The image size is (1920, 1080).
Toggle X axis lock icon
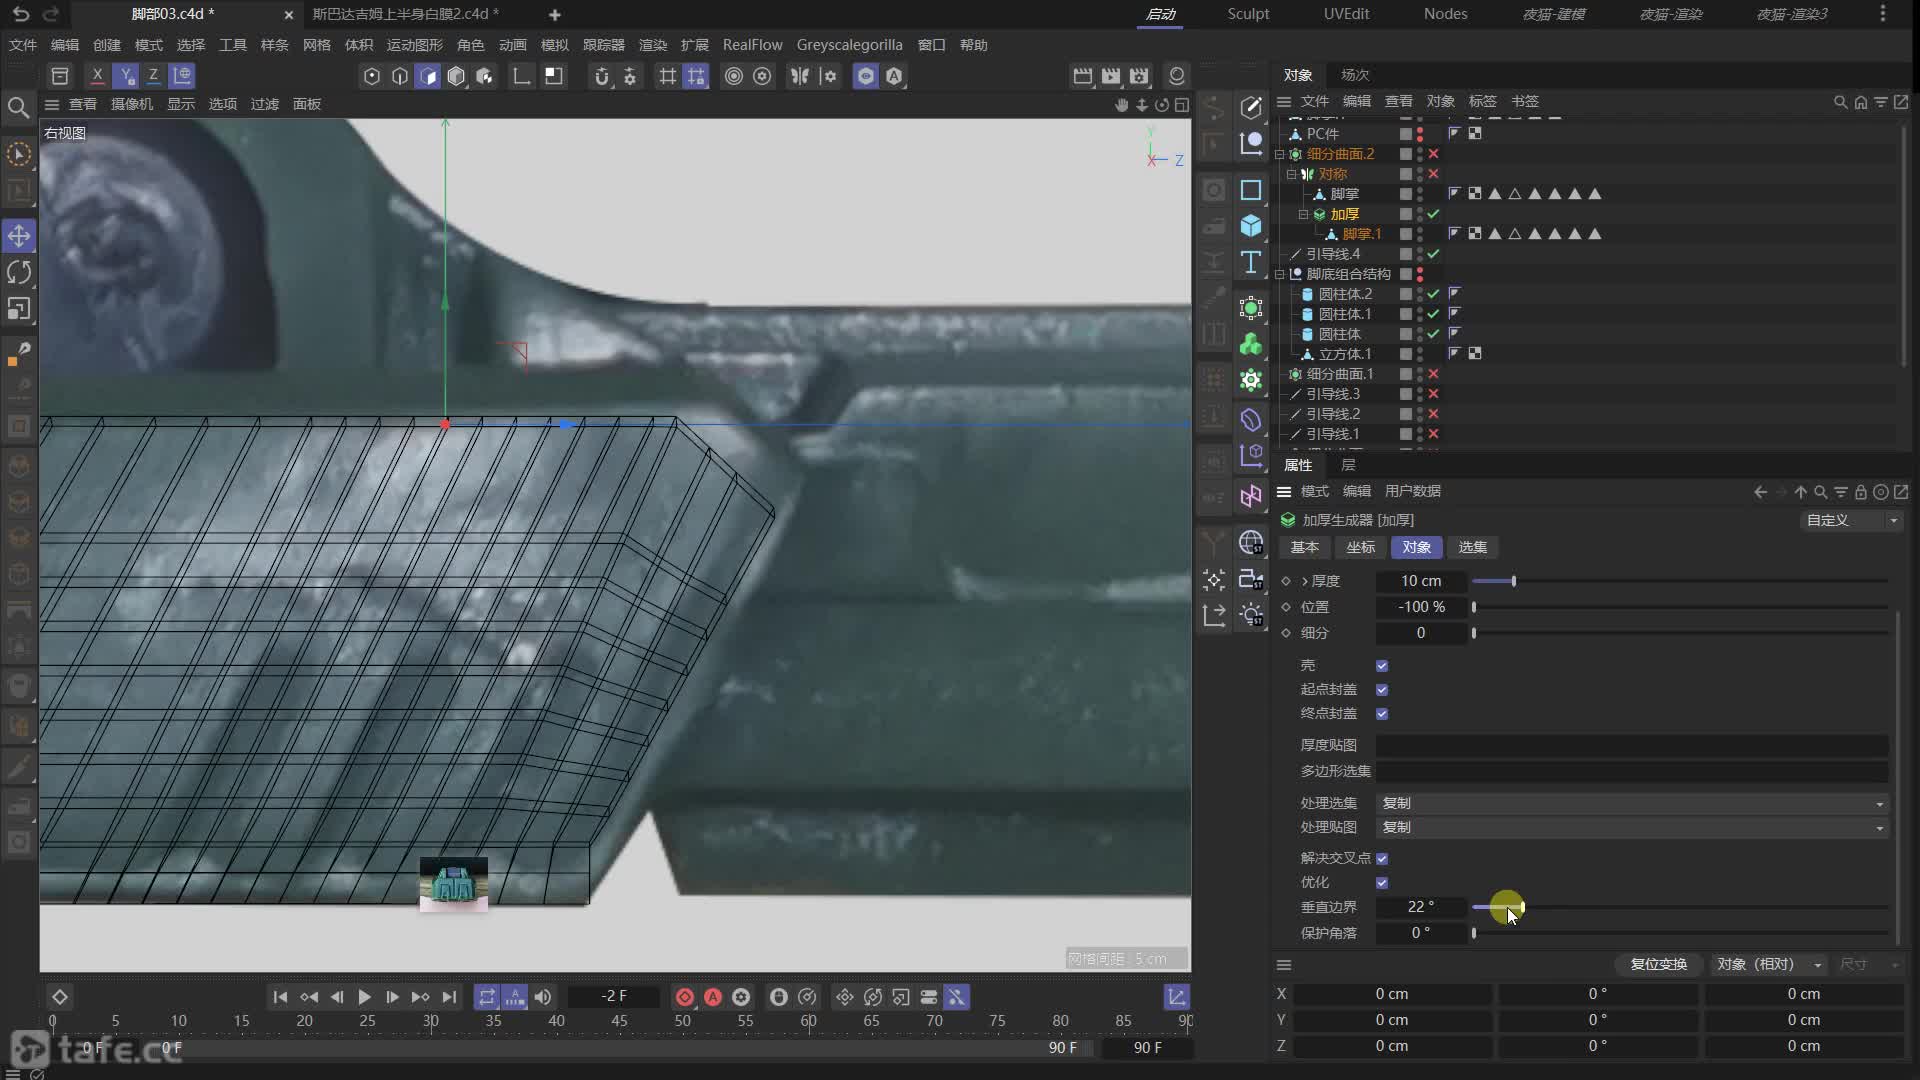[97, 76]
